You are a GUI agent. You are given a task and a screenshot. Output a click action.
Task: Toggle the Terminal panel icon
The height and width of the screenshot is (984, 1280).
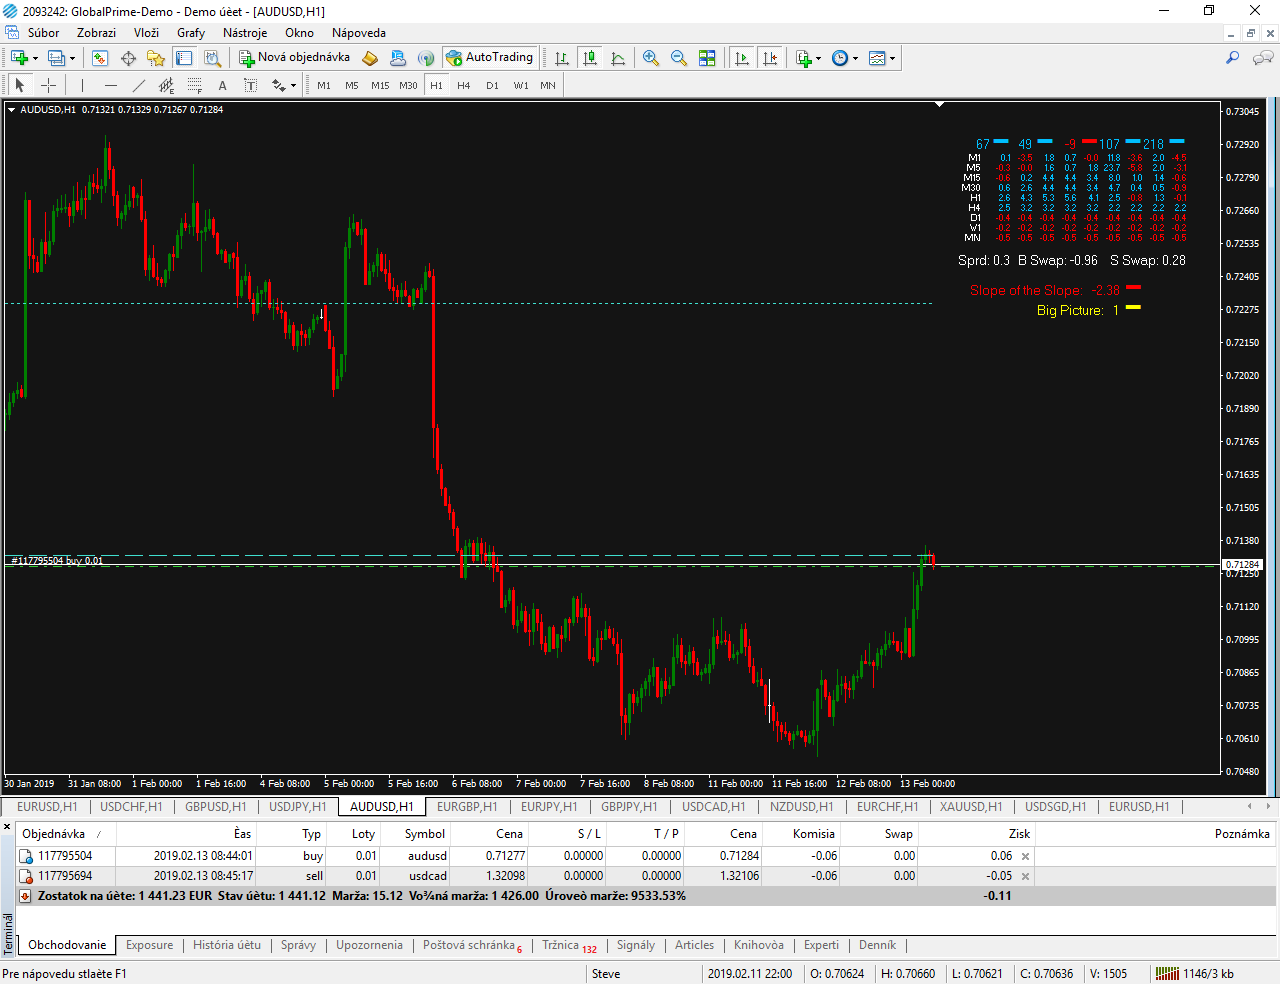pos(184,58)
